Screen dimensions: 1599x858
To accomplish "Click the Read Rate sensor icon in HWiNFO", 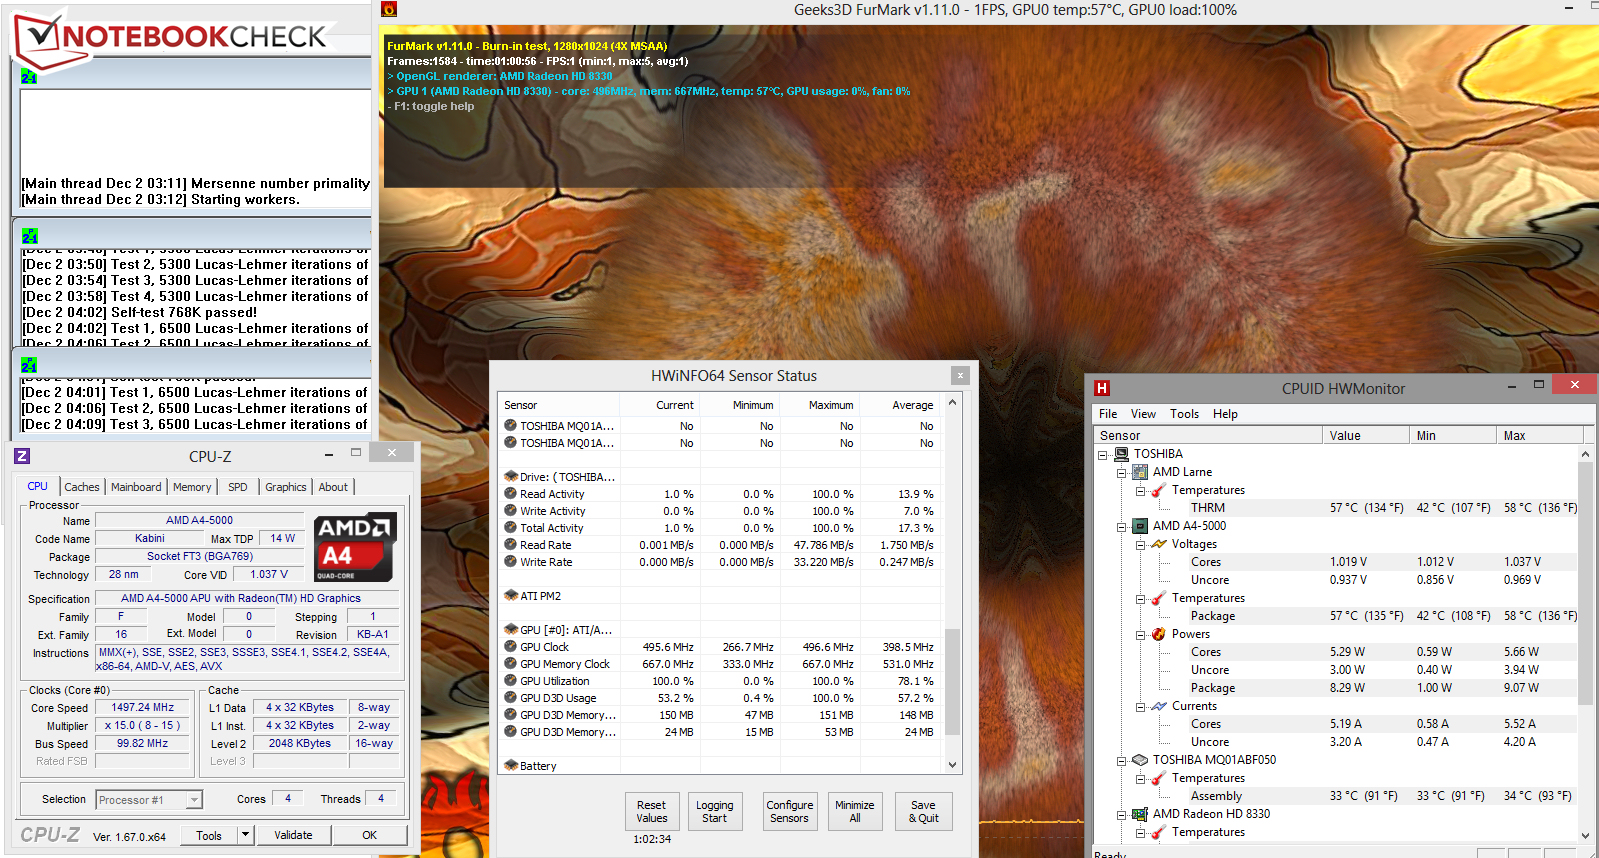I will (x=511, y=545).
